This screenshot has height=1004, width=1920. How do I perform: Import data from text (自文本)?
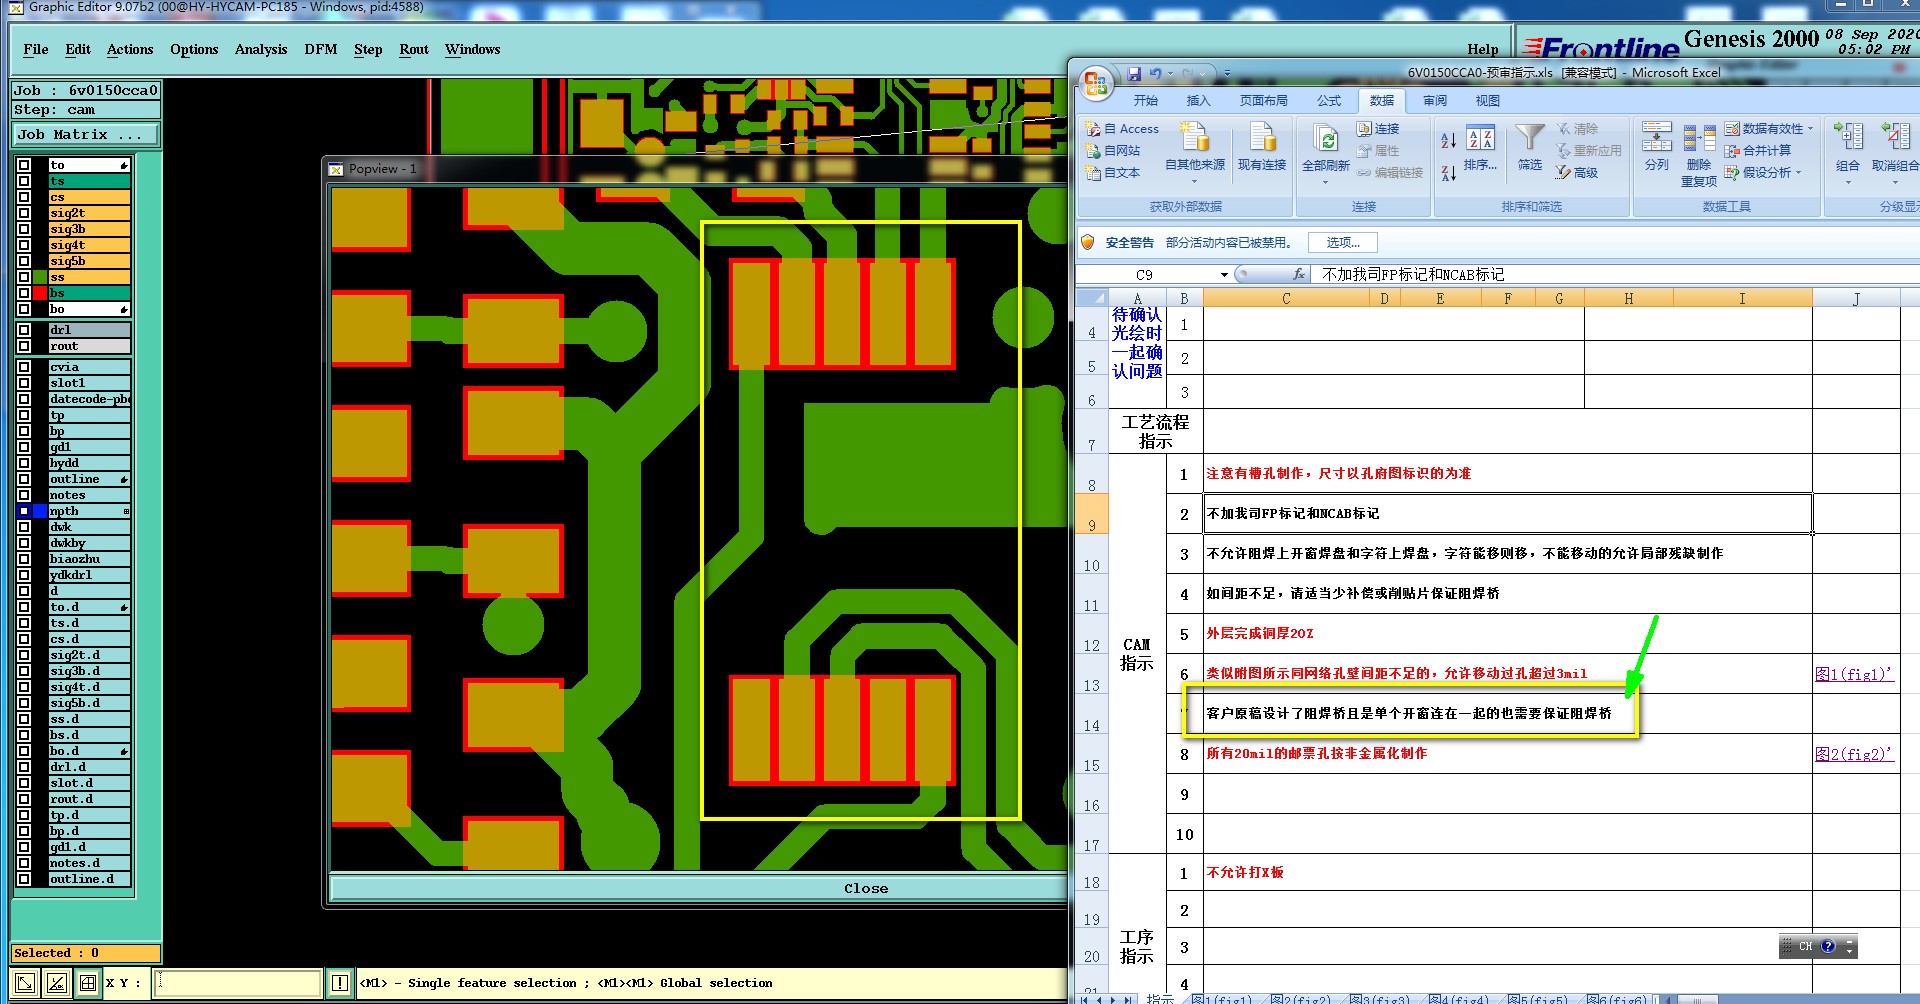tap(1114, 173)
